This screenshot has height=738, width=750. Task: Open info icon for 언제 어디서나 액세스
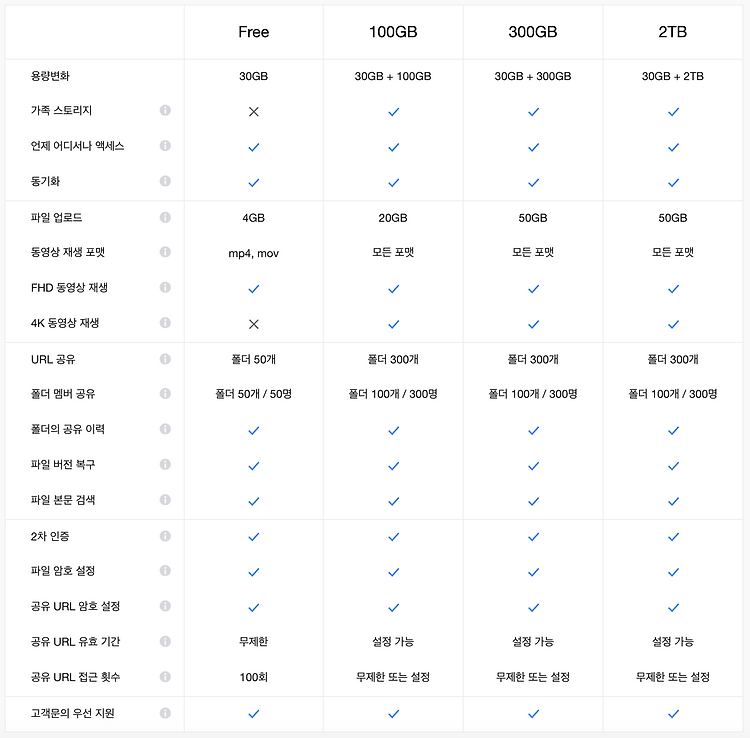coord(165,145)
